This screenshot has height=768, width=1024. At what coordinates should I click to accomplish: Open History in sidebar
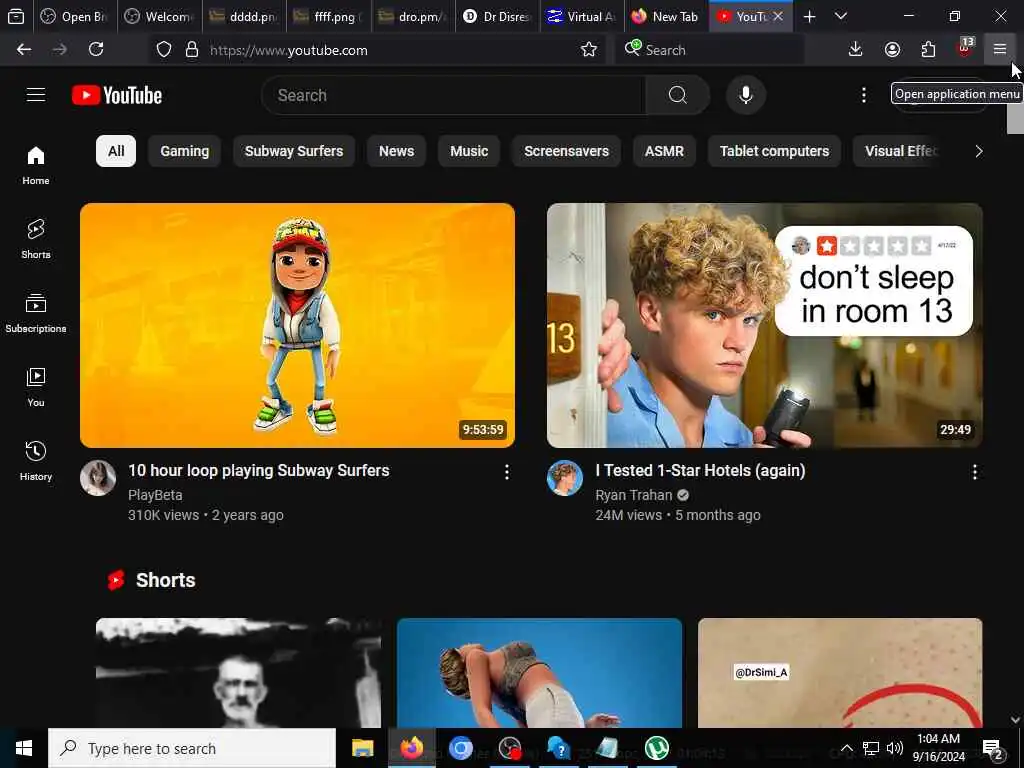(x=36, y=461)
